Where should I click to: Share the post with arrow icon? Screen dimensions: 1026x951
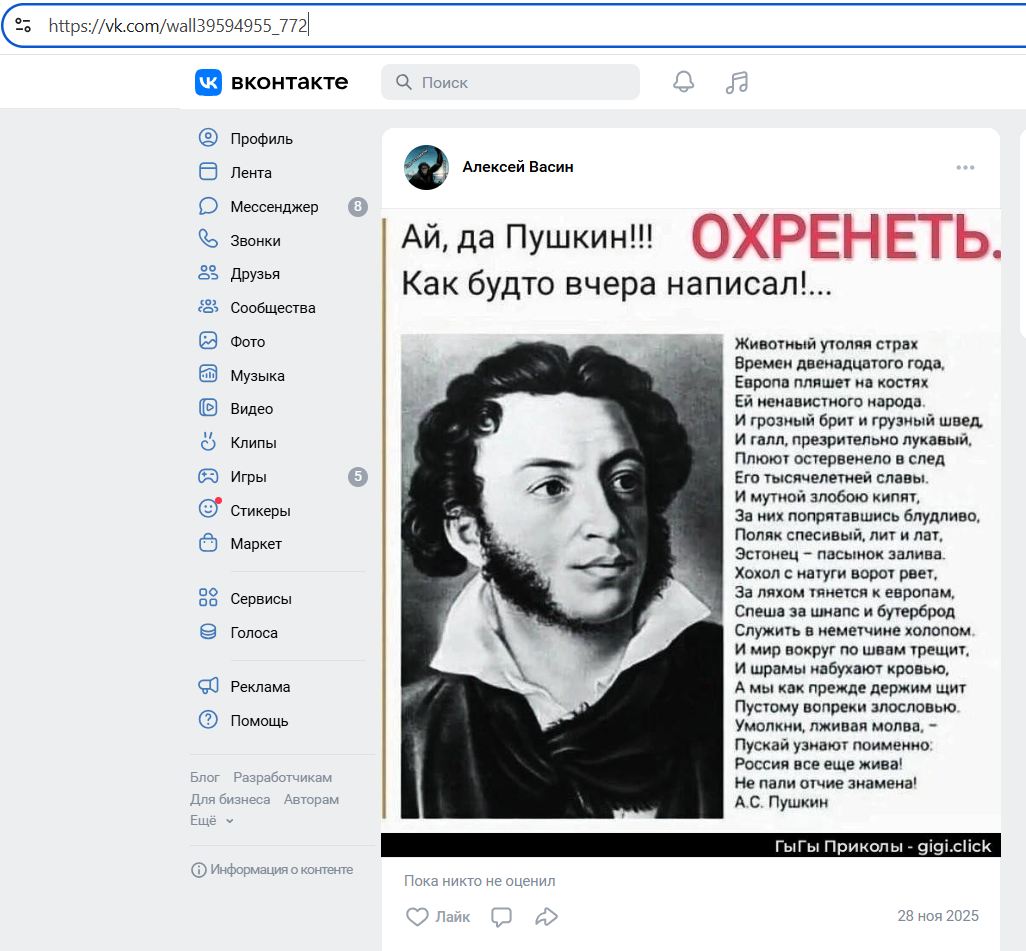[x=546, y=916]
